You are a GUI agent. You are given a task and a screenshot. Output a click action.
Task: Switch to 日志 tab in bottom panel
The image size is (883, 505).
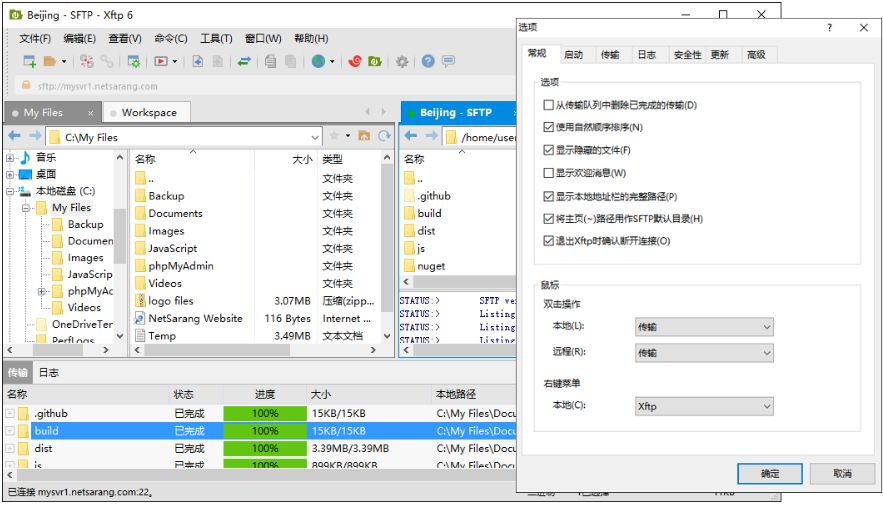tap(49, 372)
